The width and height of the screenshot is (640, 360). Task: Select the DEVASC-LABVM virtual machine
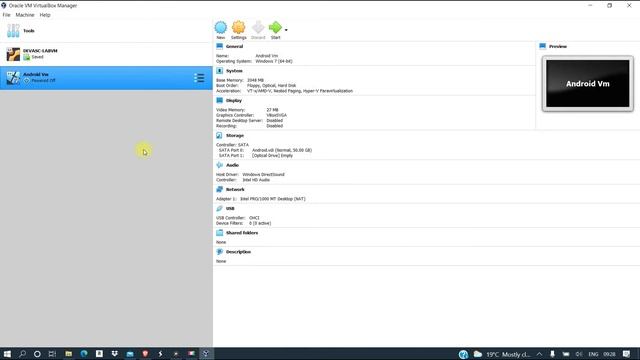click(106, 54)
